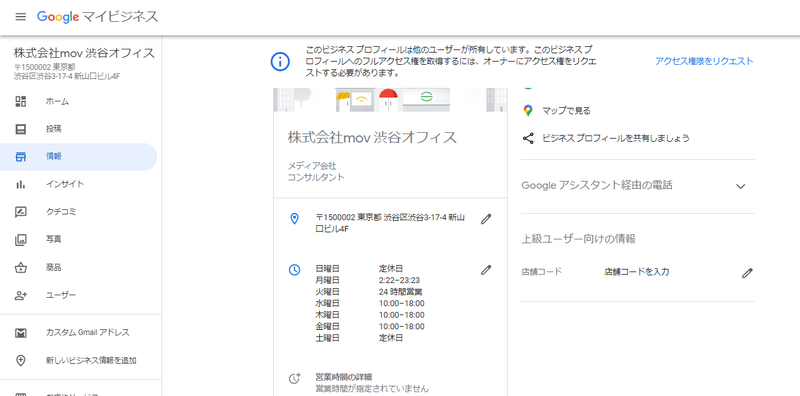
Task: Click 上級ユーザー向けの情報 heading
Action: tap(578, 239)
